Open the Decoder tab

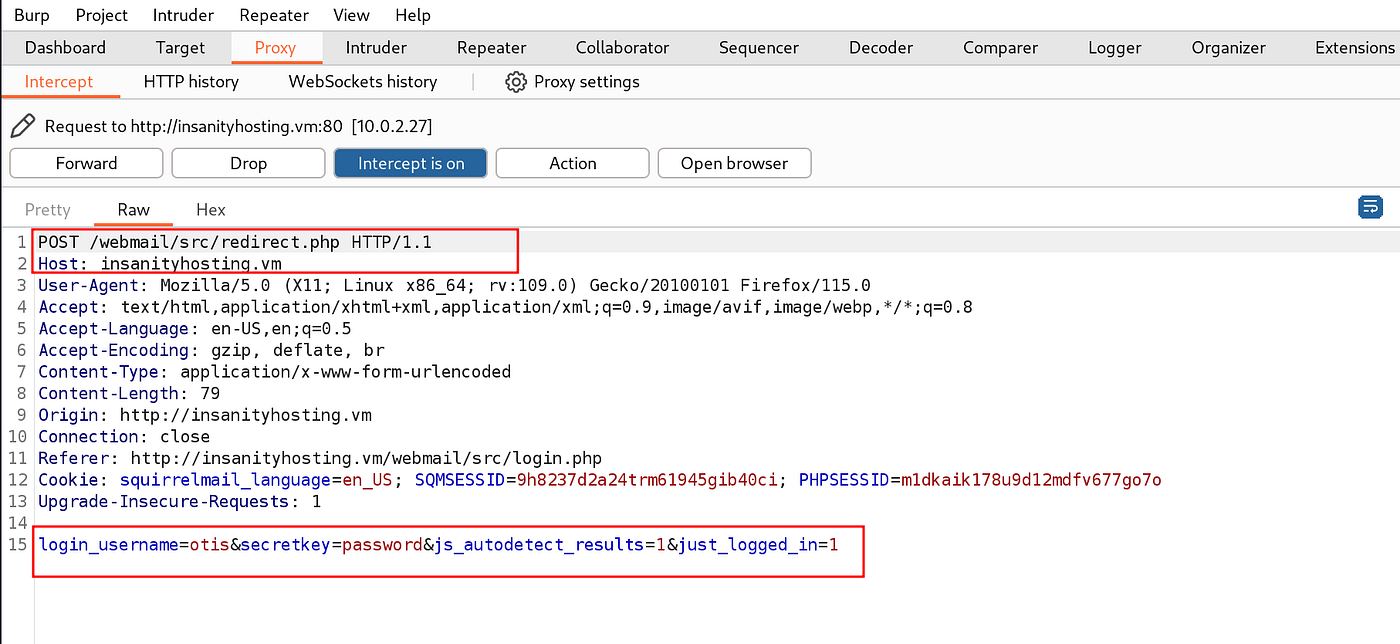click(x=881, y=47)
